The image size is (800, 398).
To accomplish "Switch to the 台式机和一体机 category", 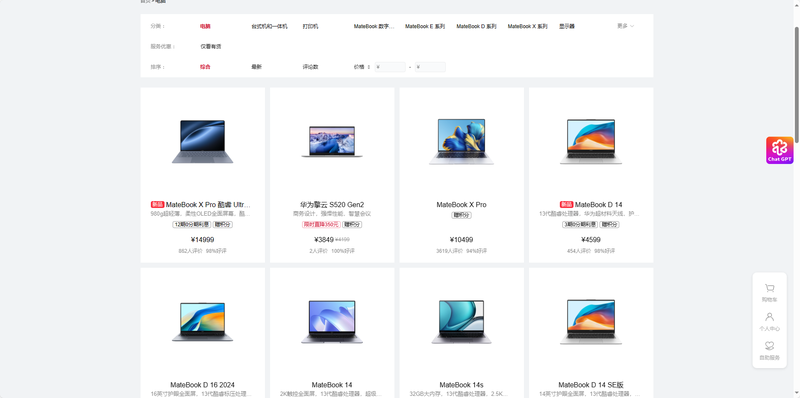I will 269,27.
